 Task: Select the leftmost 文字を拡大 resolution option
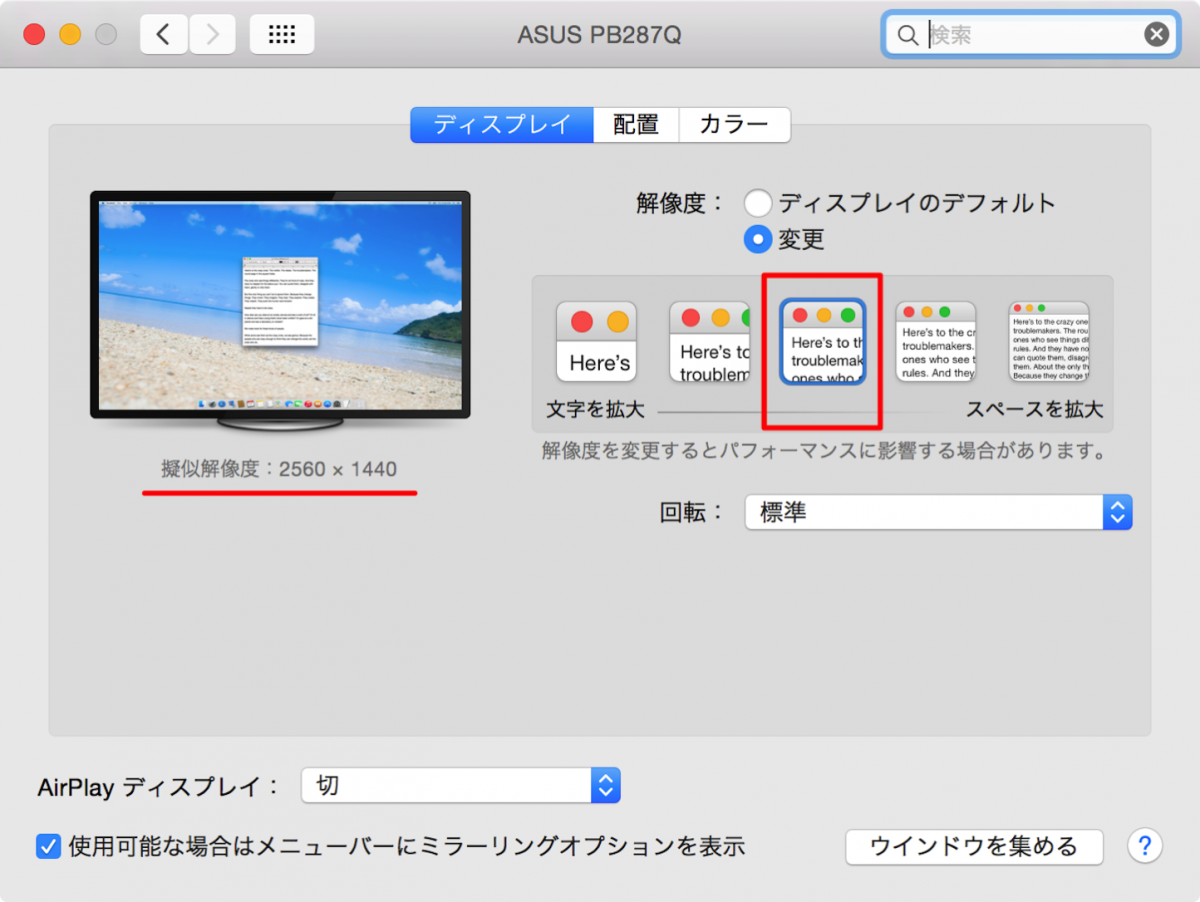click(x=596, y=340)
